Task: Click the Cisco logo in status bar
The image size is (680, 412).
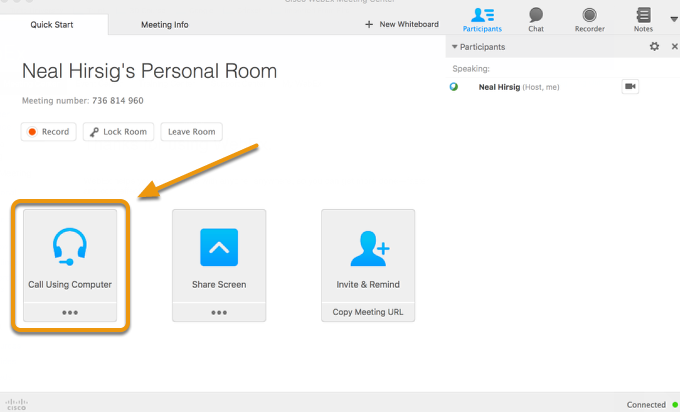Action: [16, 404]
